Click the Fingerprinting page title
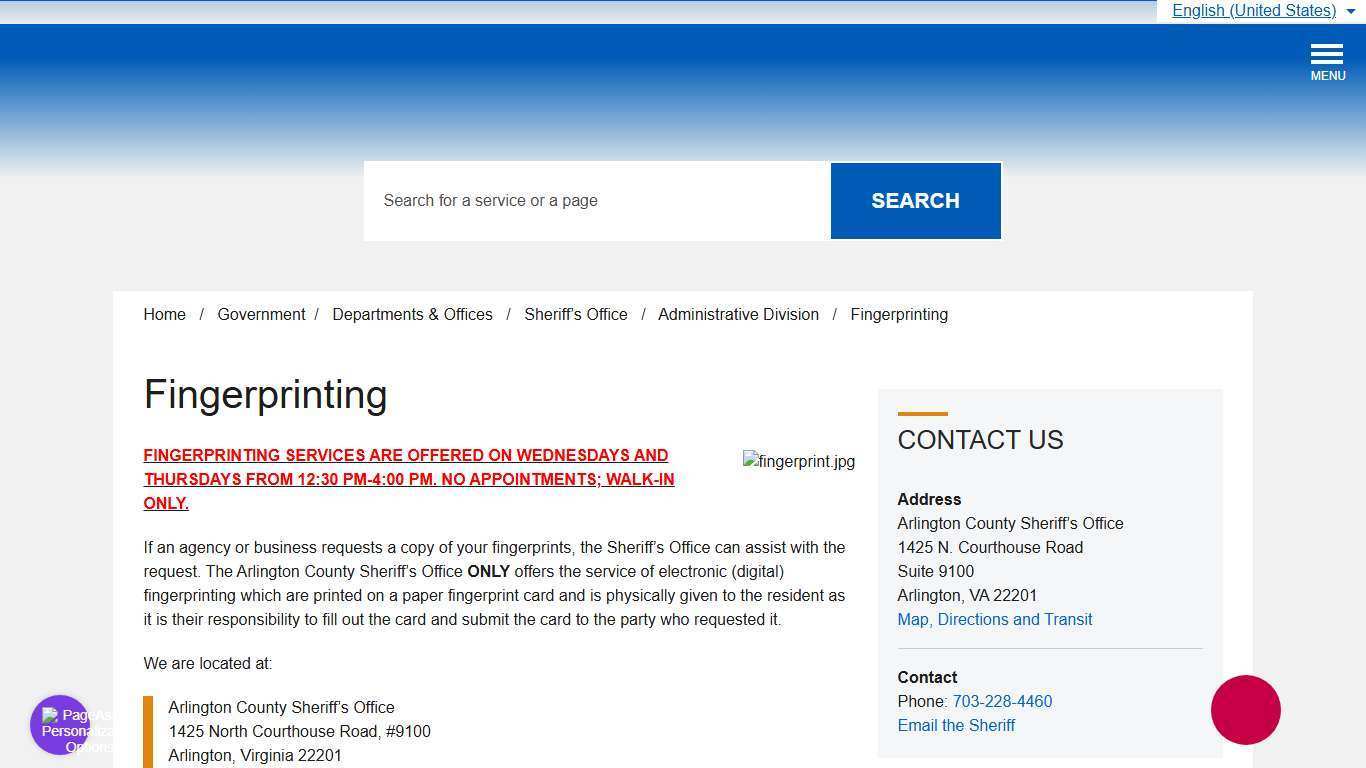 pos(265,394)
